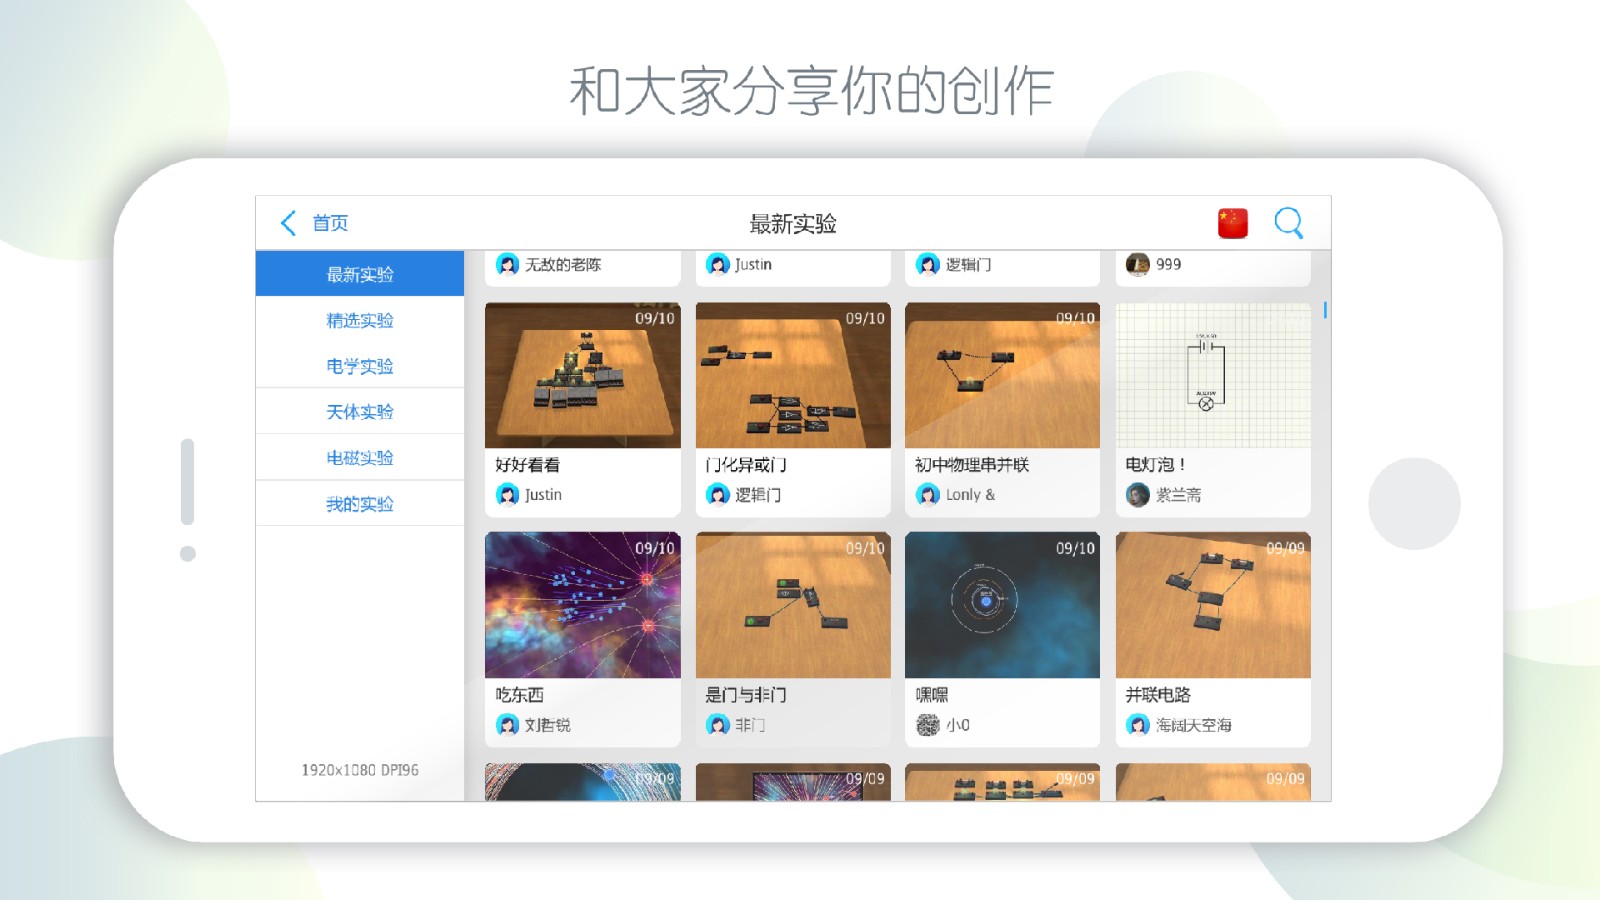Viewport: 1600px width, 900px height.
Task: Switch to 电学实验 category
Action: [x=360, y=365]
